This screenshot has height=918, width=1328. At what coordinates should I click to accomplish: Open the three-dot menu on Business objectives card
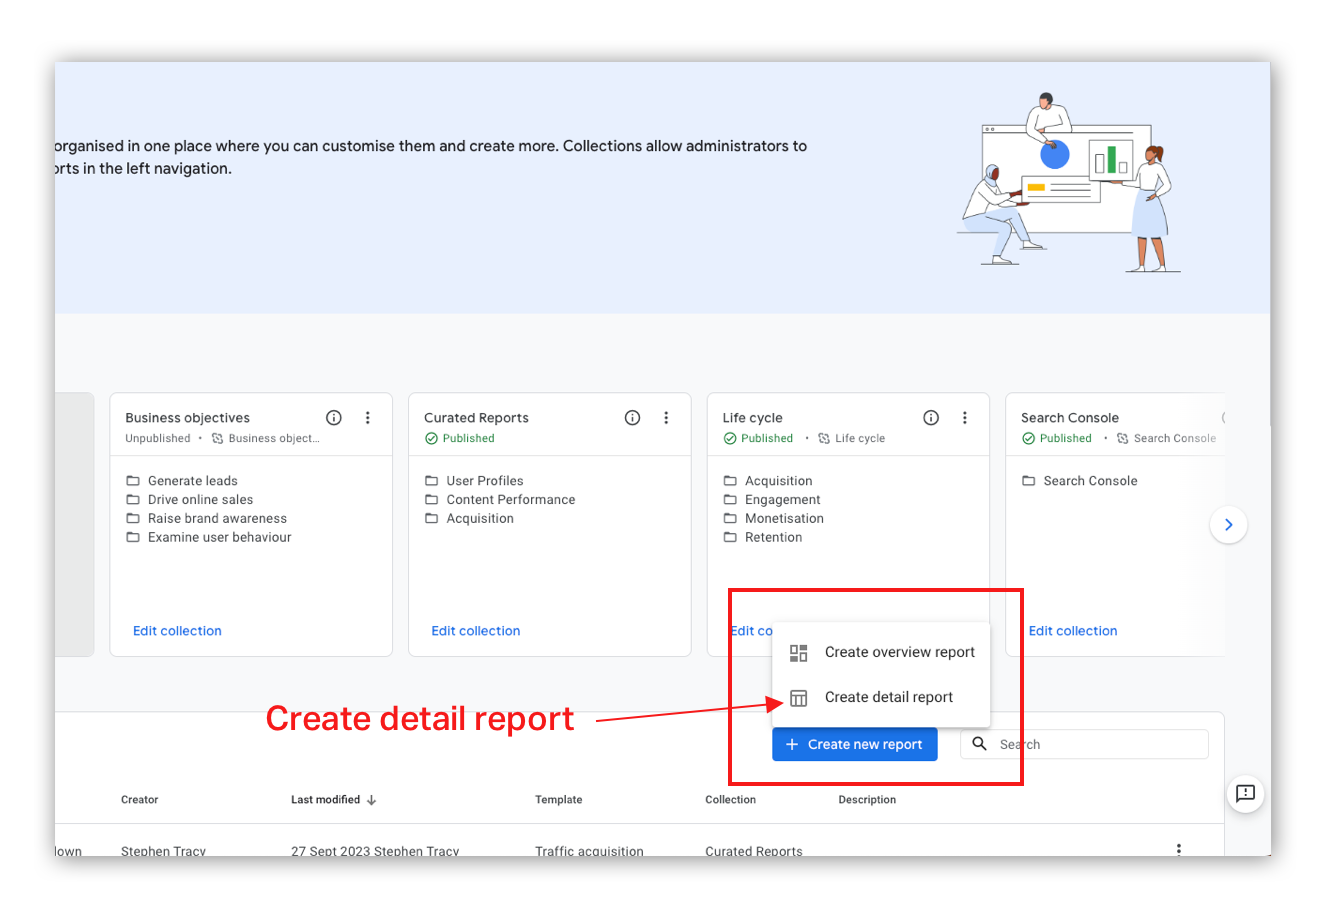click(367, 417)
